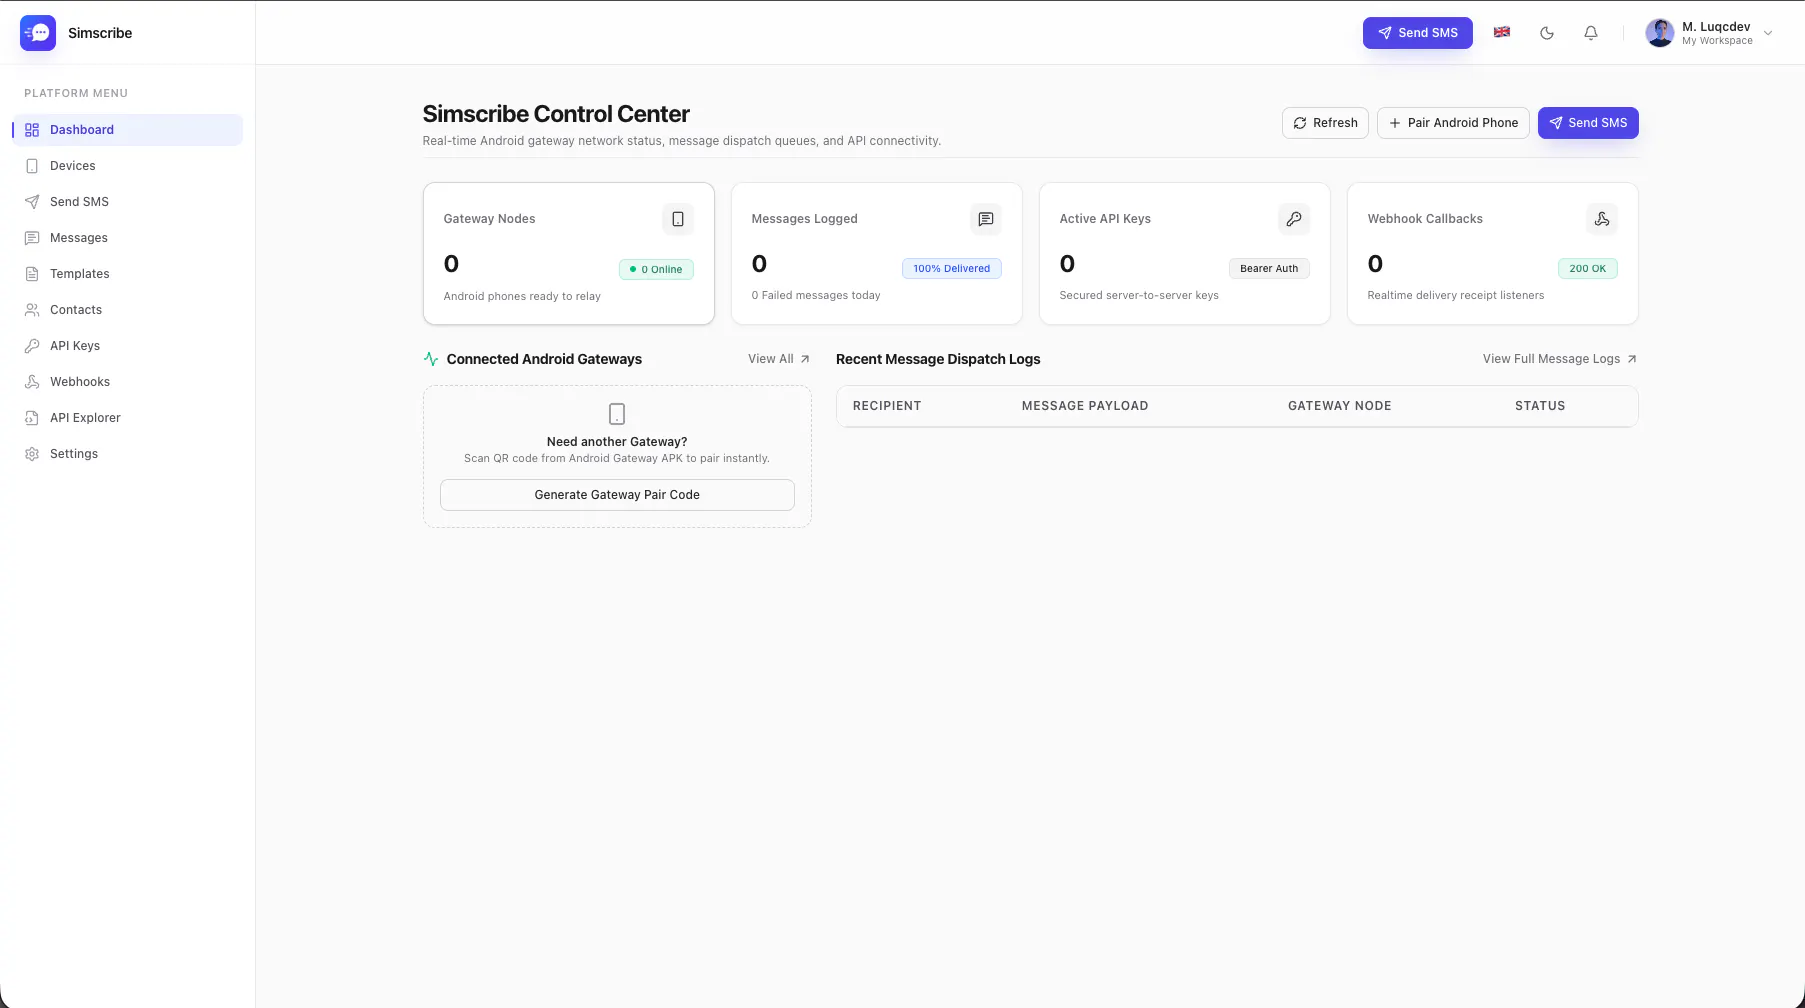This screenshot has height=1008, width=1805.
Task: Open View Full Message Logs link
Action: tap(1560, 359)
